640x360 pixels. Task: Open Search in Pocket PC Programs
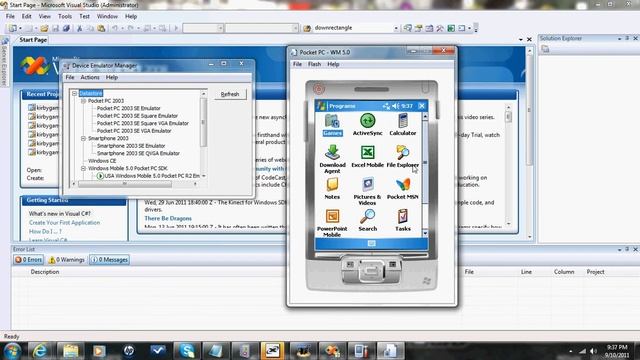tap(367, 220)
